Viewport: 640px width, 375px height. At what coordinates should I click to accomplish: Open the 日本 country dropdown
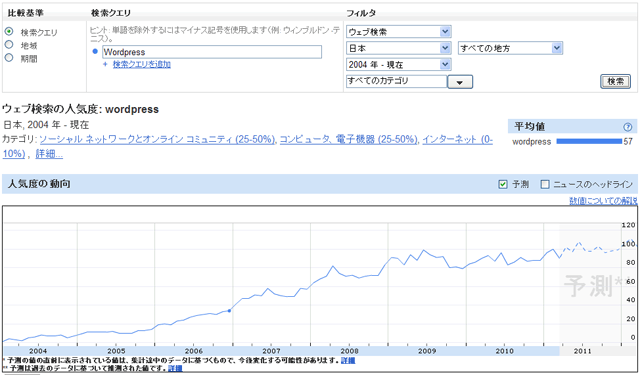click(398, 48)
